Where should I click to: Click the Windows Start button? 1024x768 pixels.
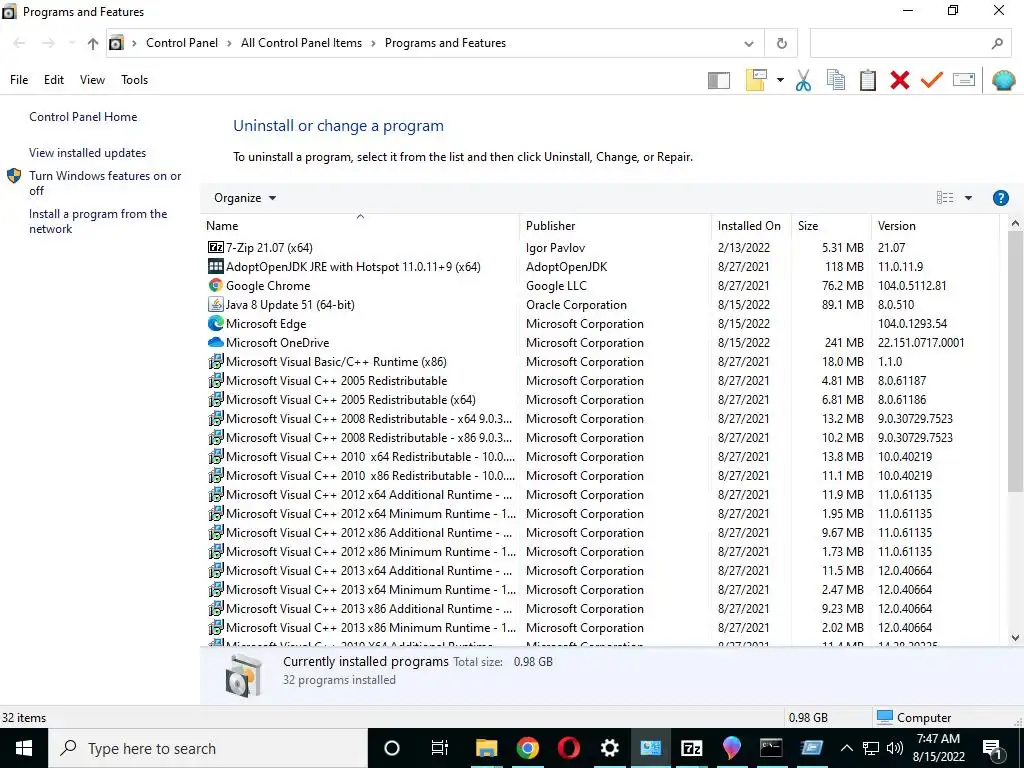(x=24, y=748)
